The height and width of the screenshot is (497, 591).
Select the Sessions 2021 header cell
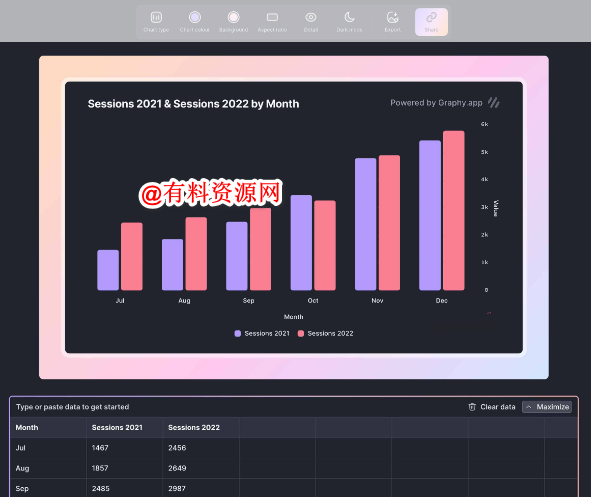click(x=124, y=427)
